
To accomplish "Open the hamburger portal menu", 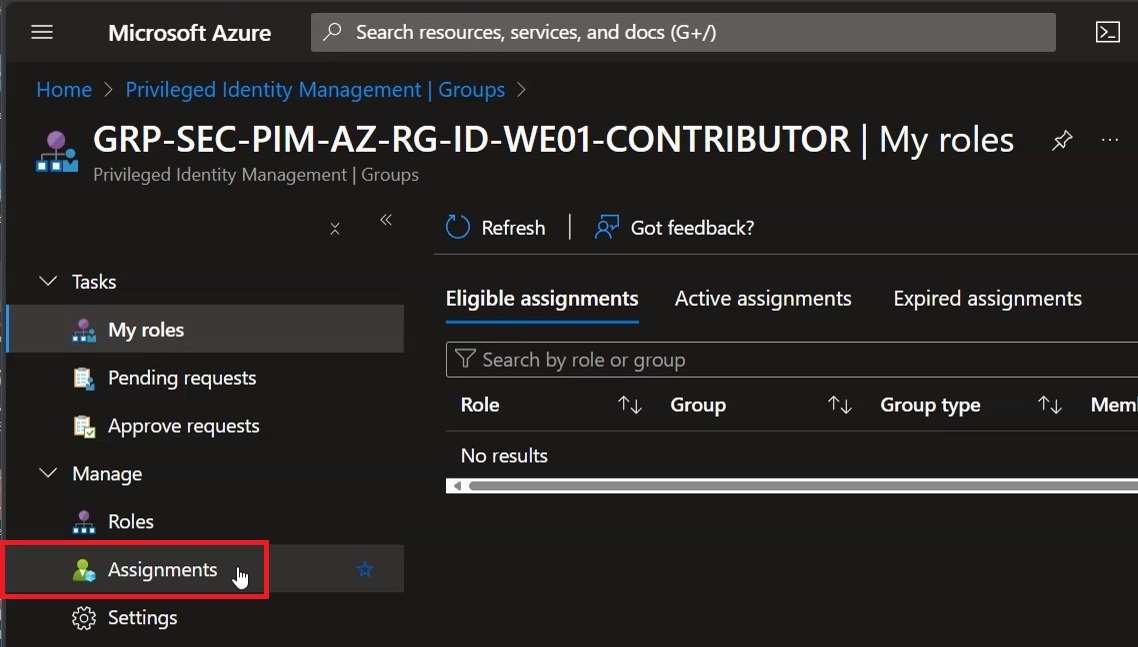I will pyautogui.click(x=42, y=32).
